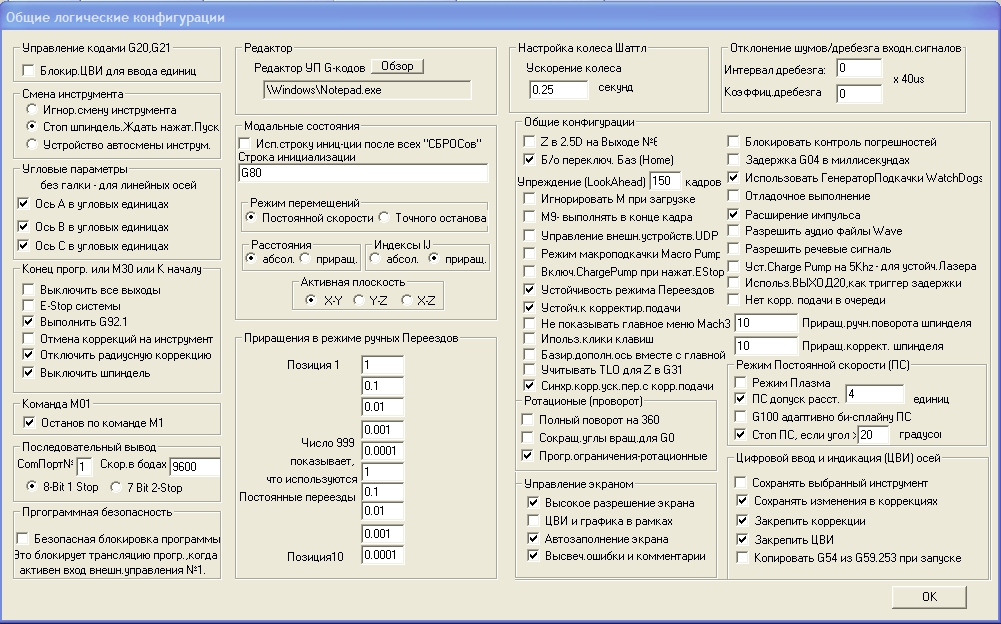Viewport: 1001px width, 624px height.
Task: Click Строка инициализации field with G80
Action: 363,173
